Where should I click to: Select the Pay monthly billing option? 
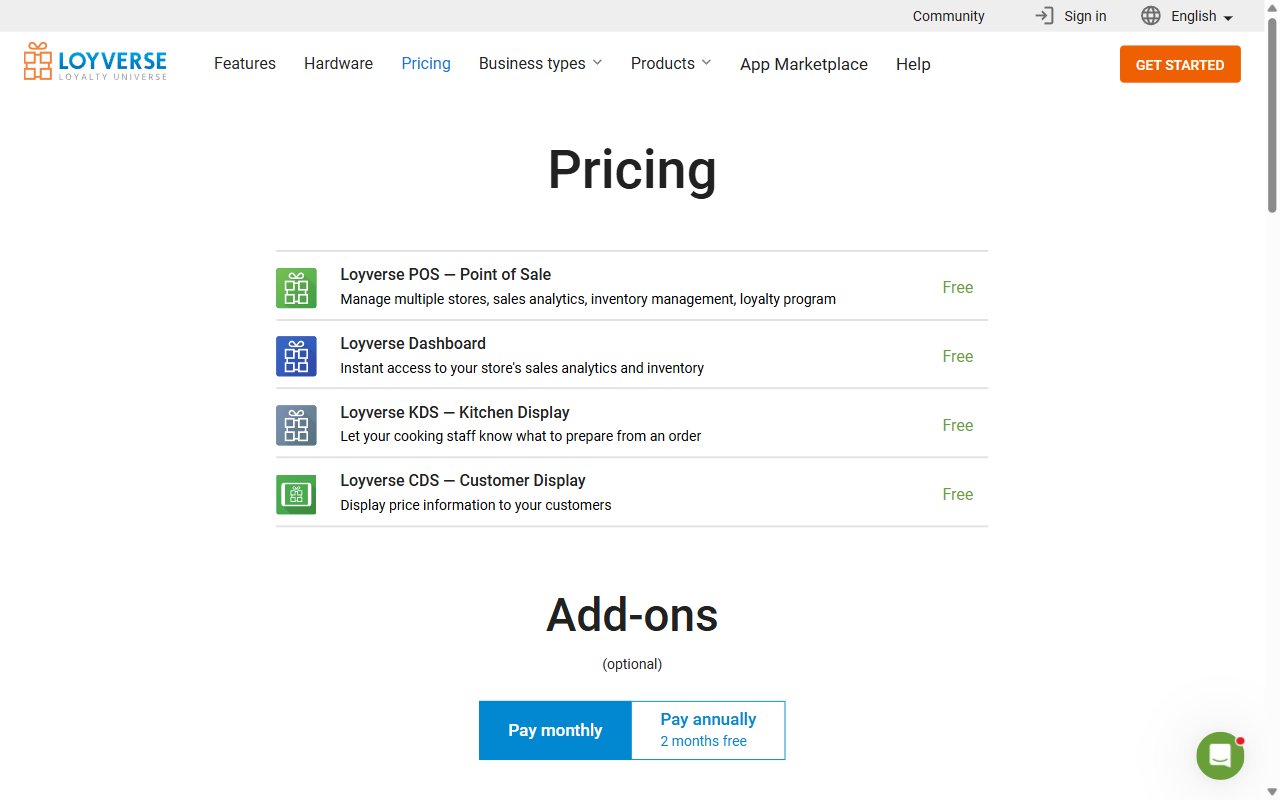point(555,730)
